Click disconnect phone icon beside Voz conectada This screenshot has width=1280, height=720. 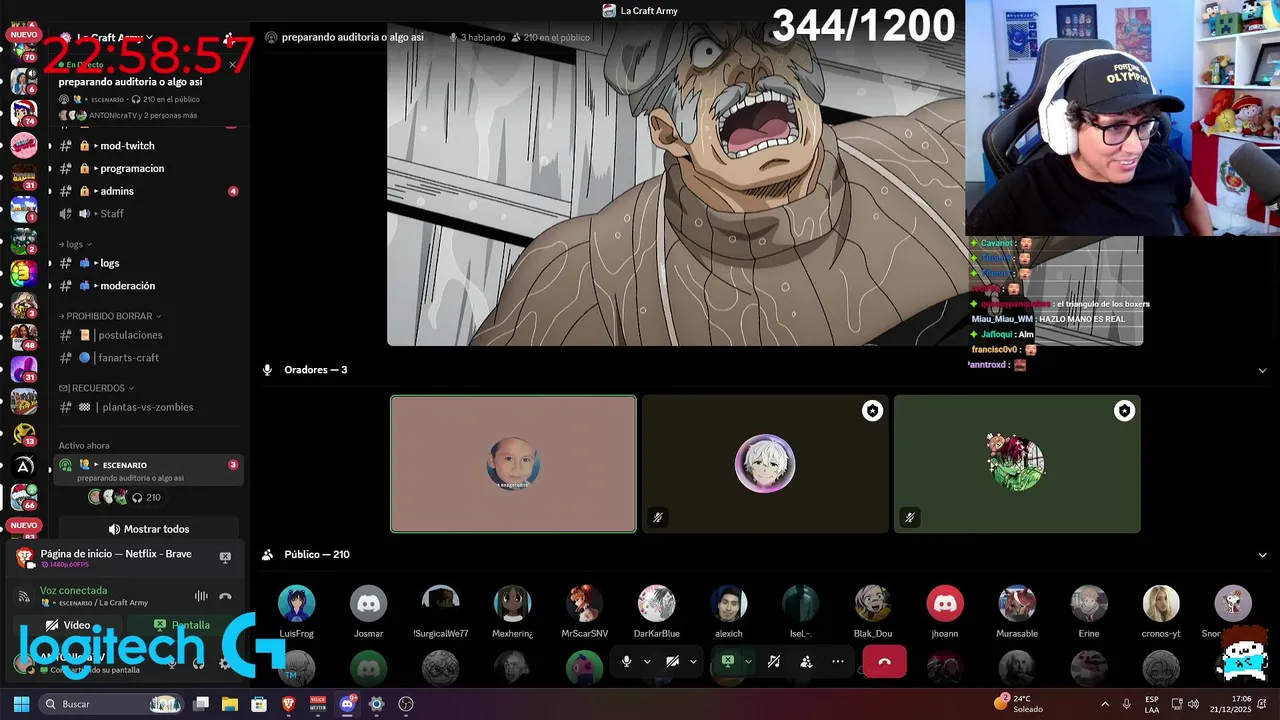point(225,596)
